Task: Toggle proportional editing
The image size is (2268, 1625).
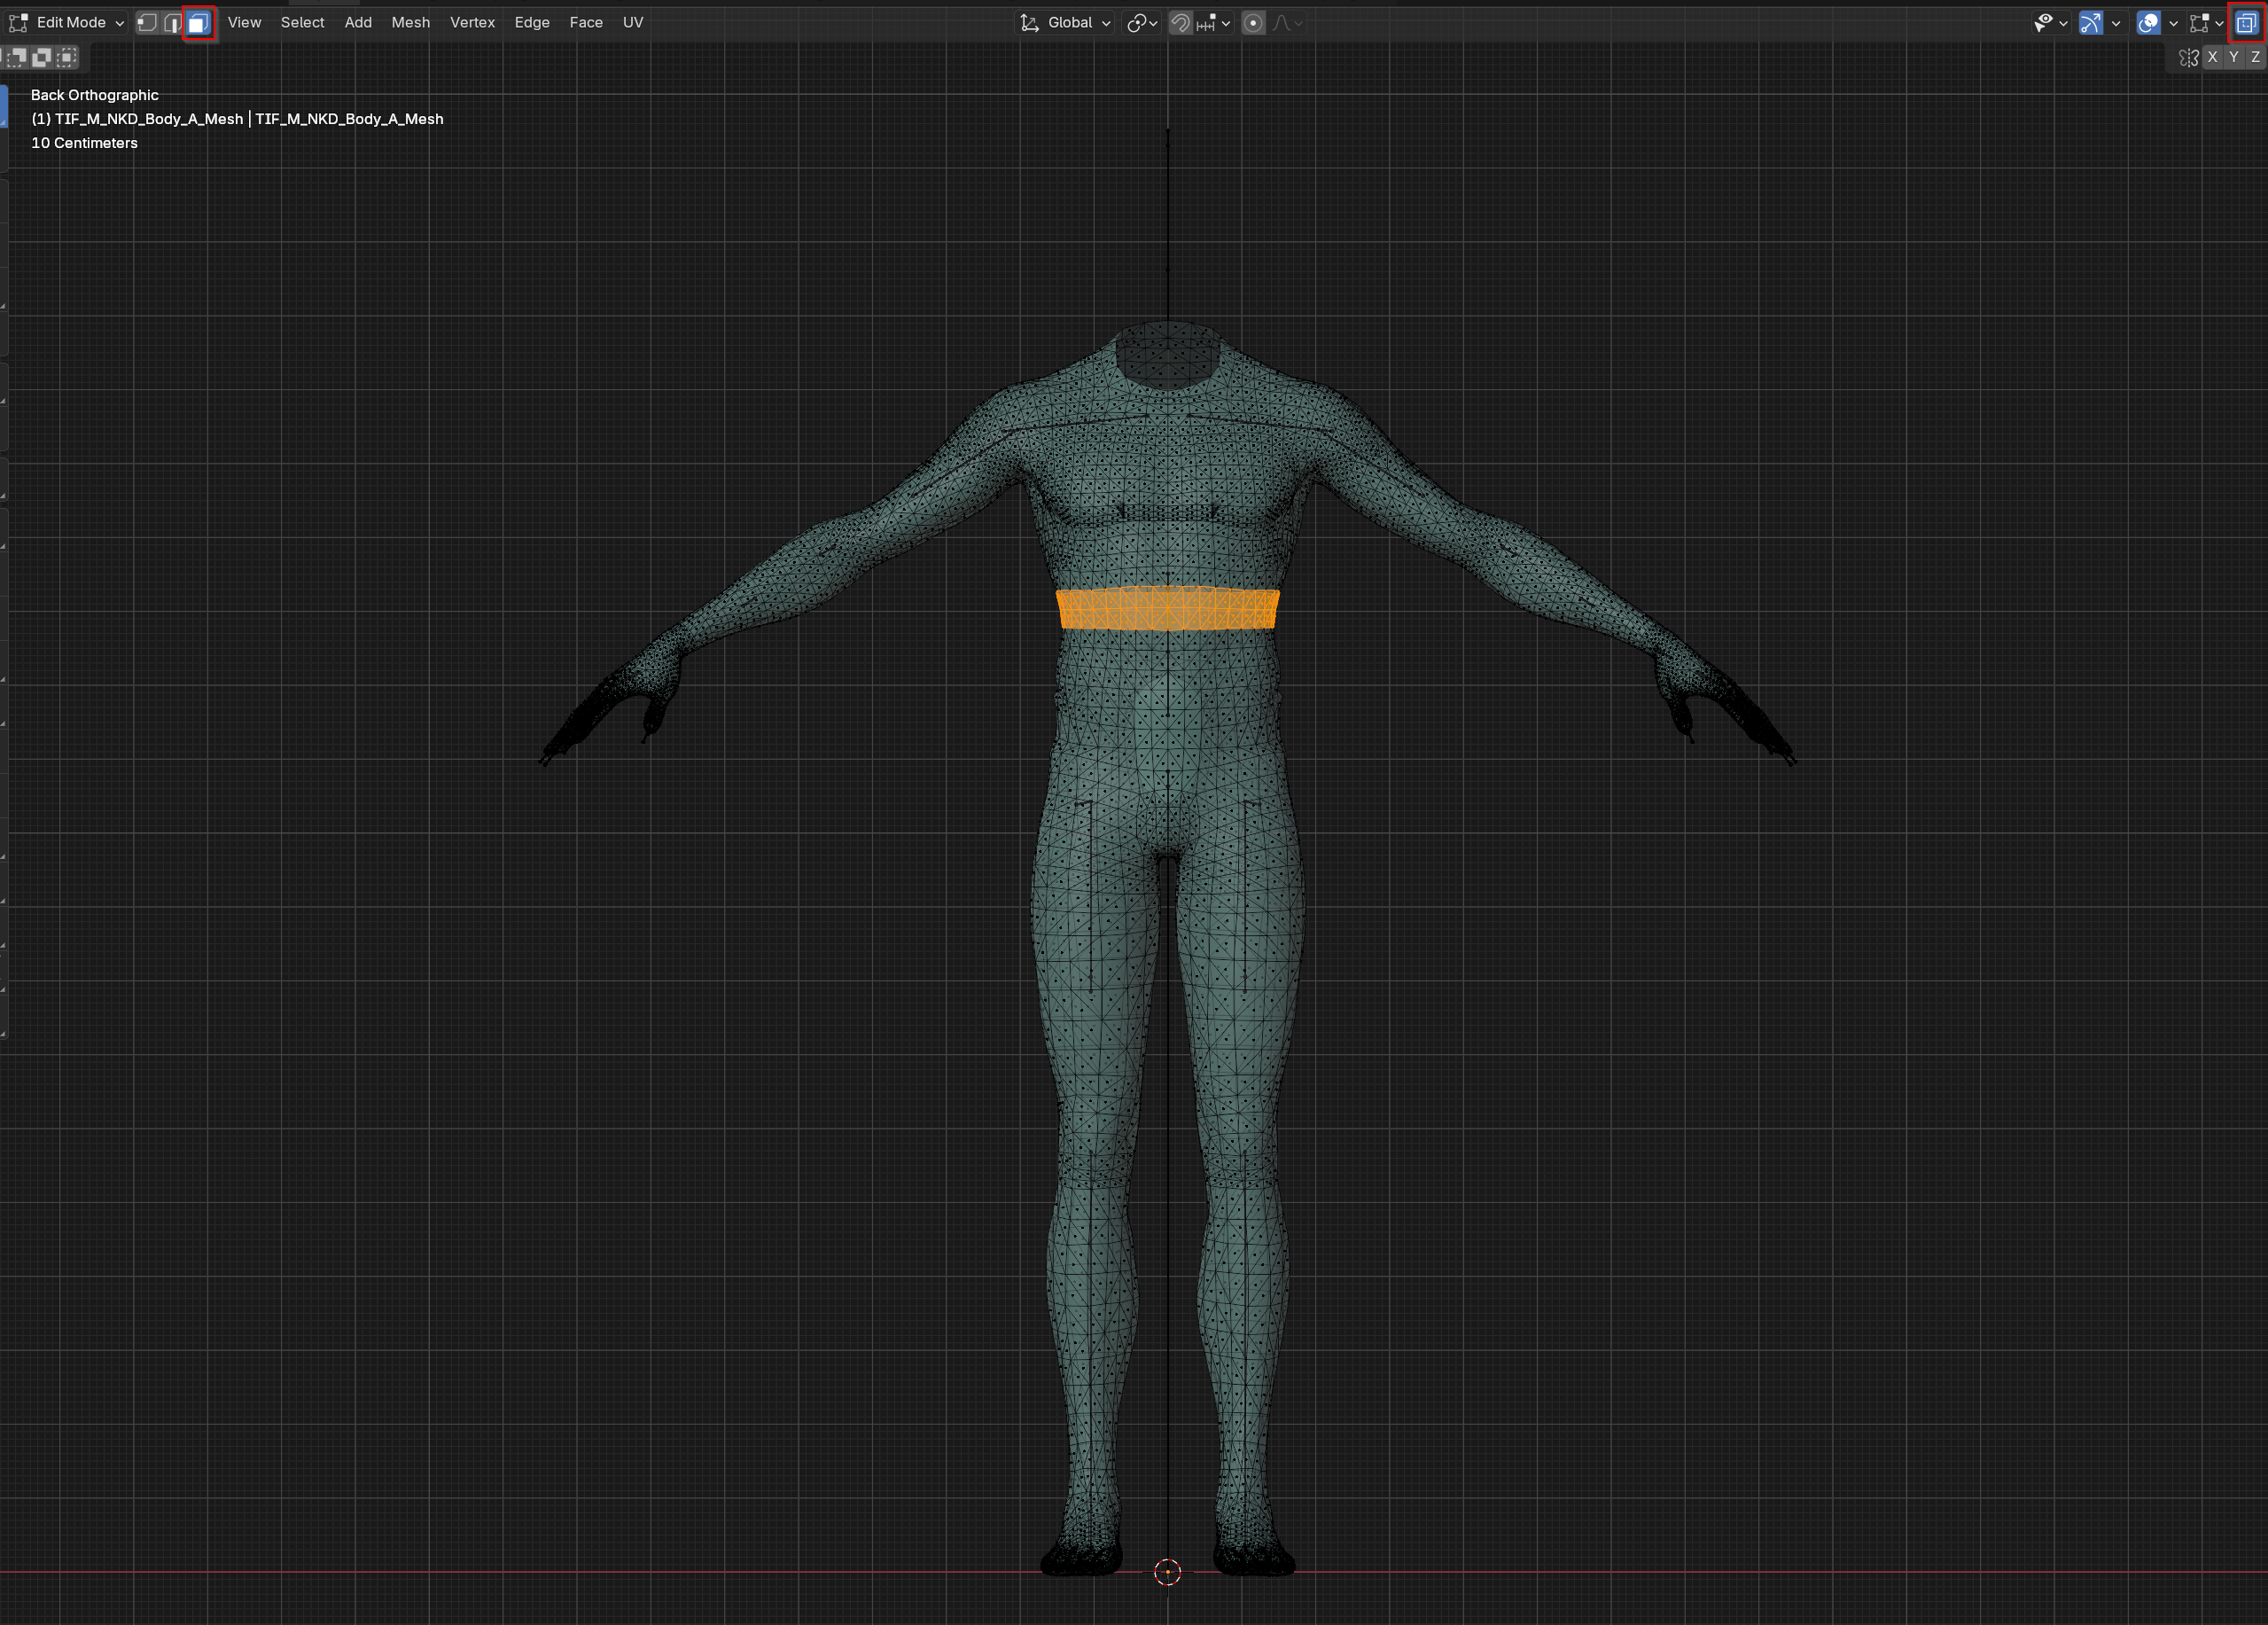Action: coord(1253,22)
